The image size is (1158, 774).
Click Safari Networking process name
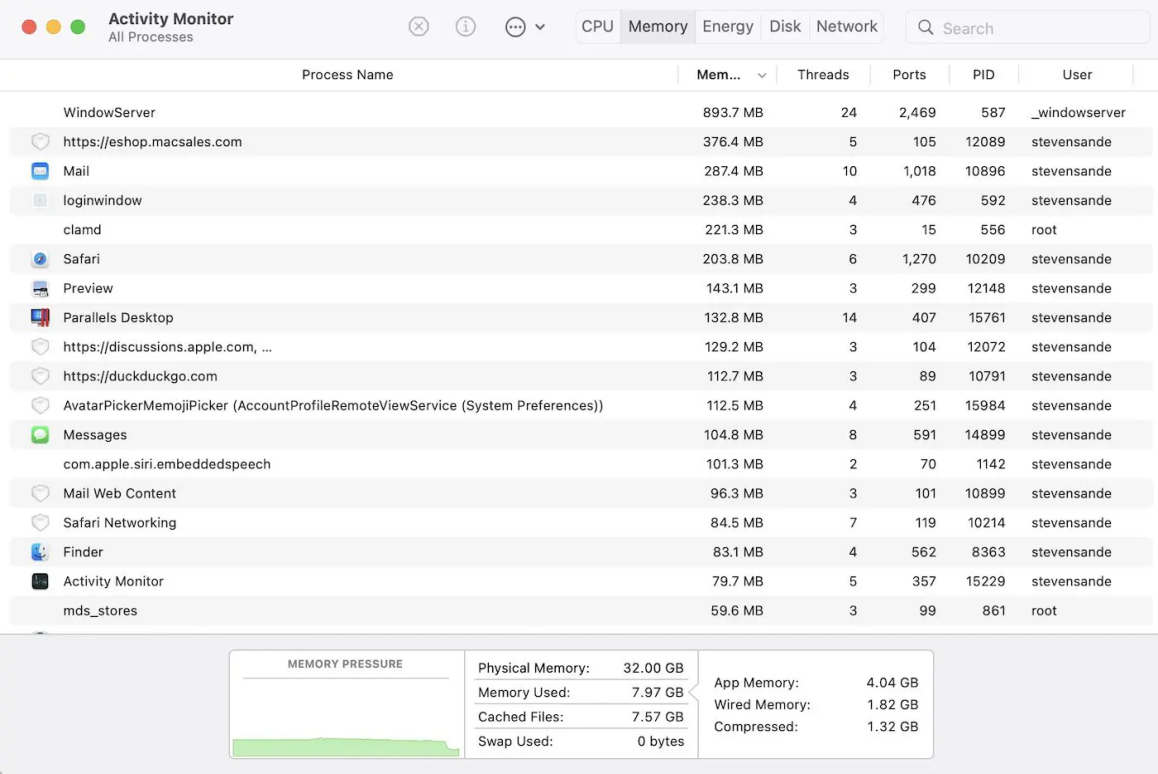(120, 523)
